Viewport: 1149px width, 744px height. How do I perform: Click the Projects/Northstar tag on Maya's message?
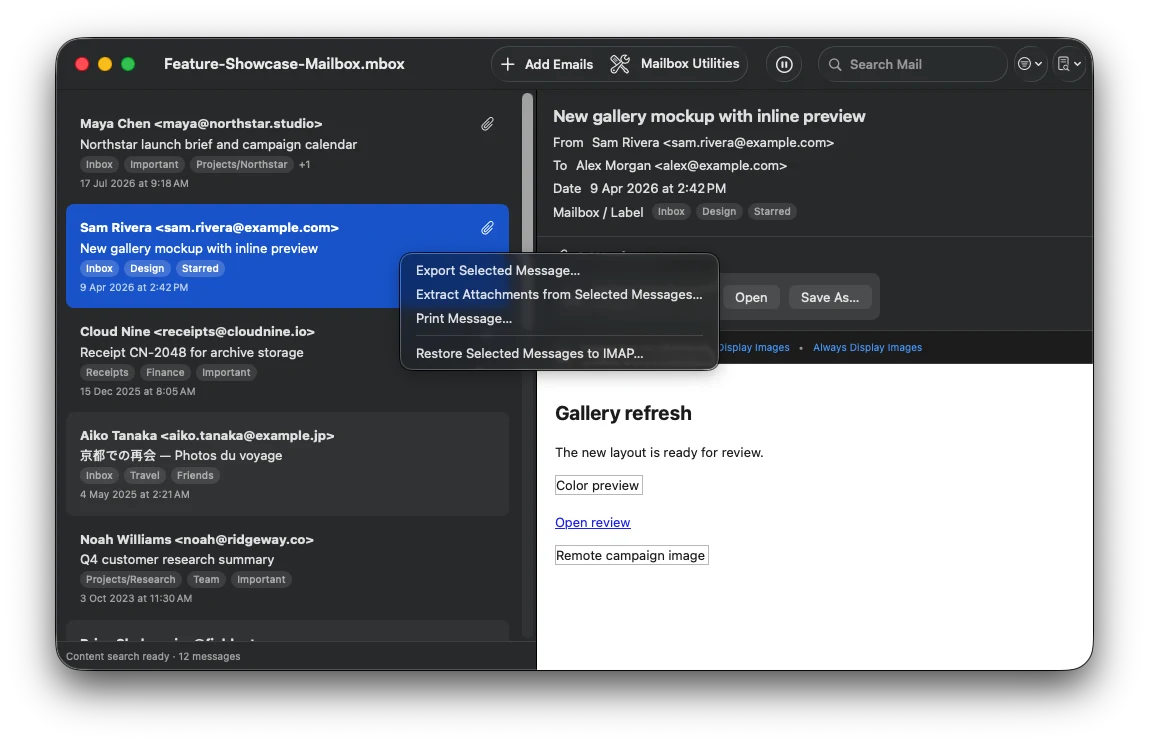[241, 164]
